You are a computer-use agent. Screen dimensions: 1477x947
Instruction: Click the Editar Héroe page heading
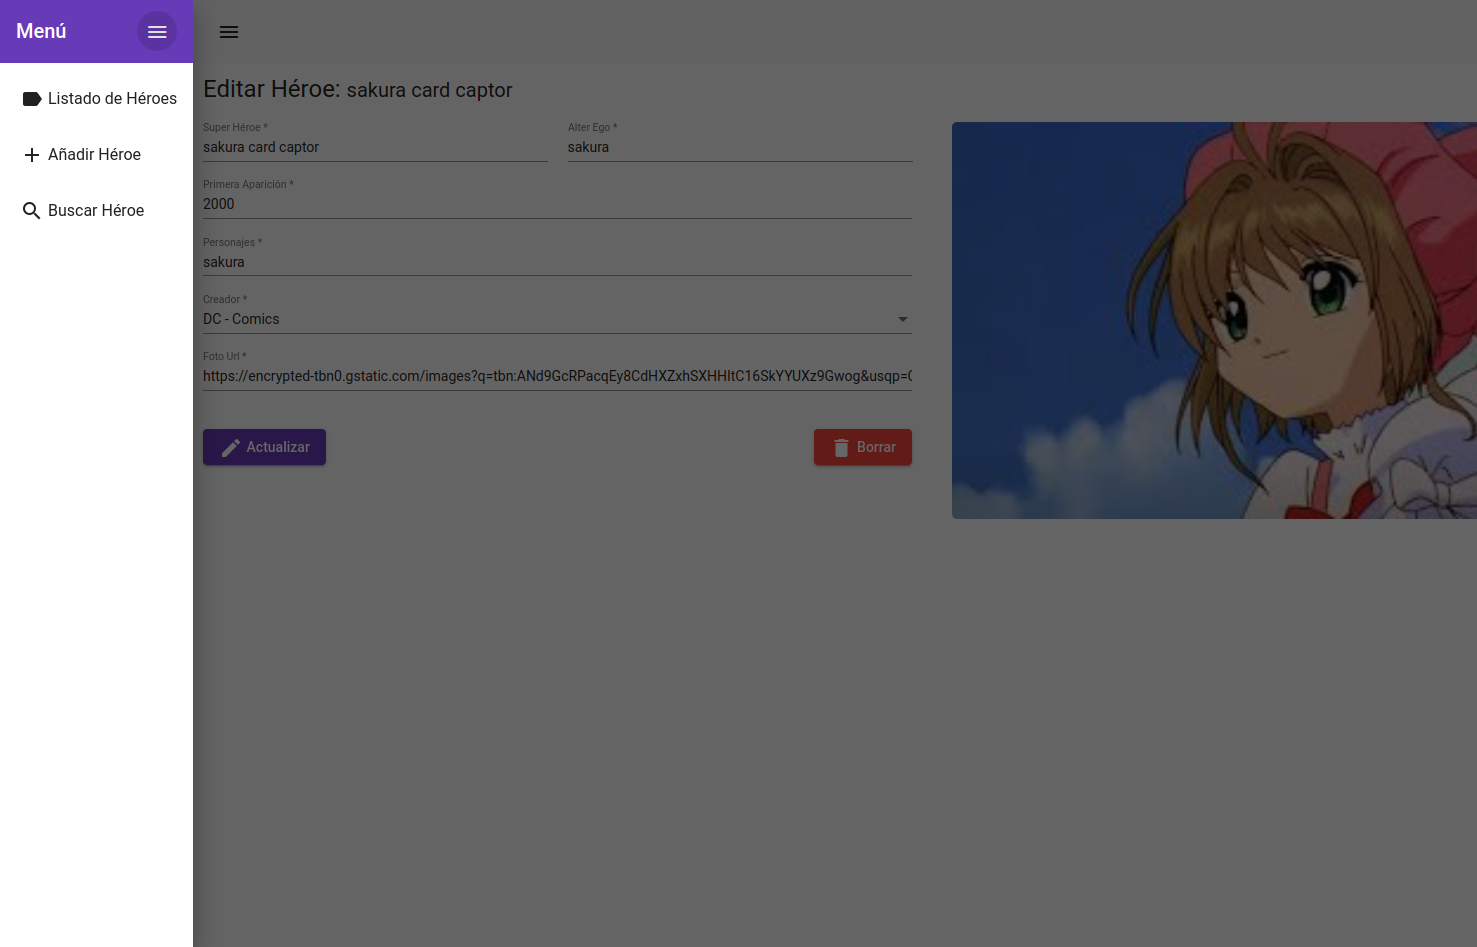357,89
